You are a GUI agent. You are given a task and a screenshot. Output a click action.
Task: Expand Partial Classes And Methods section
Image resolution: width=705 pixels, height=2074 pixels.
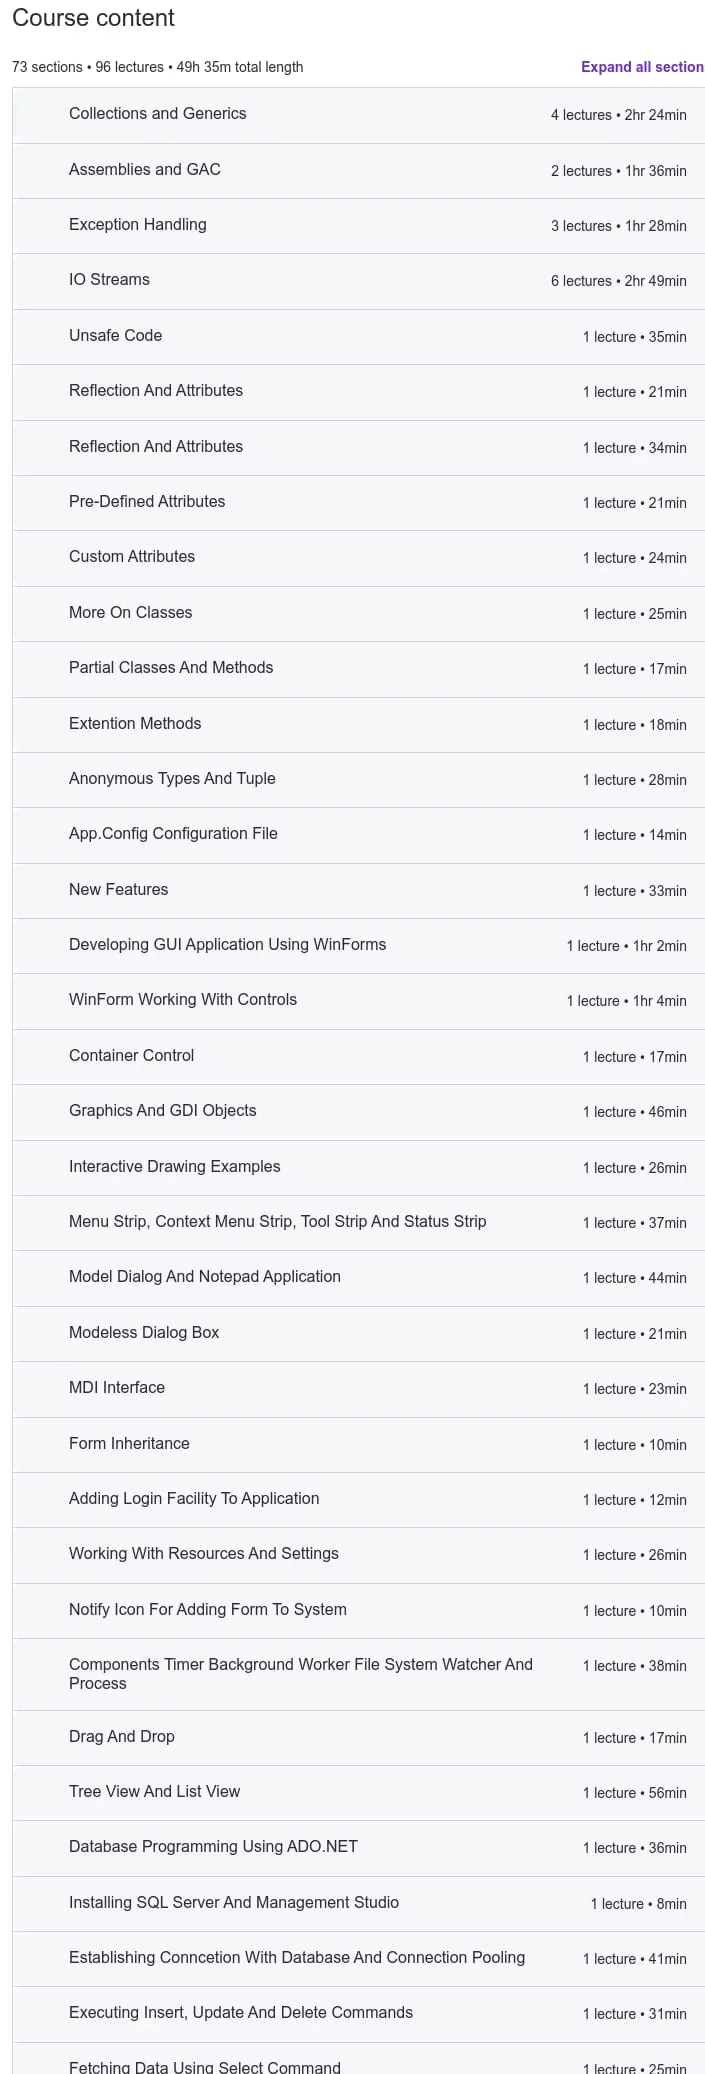coord(358,669)
